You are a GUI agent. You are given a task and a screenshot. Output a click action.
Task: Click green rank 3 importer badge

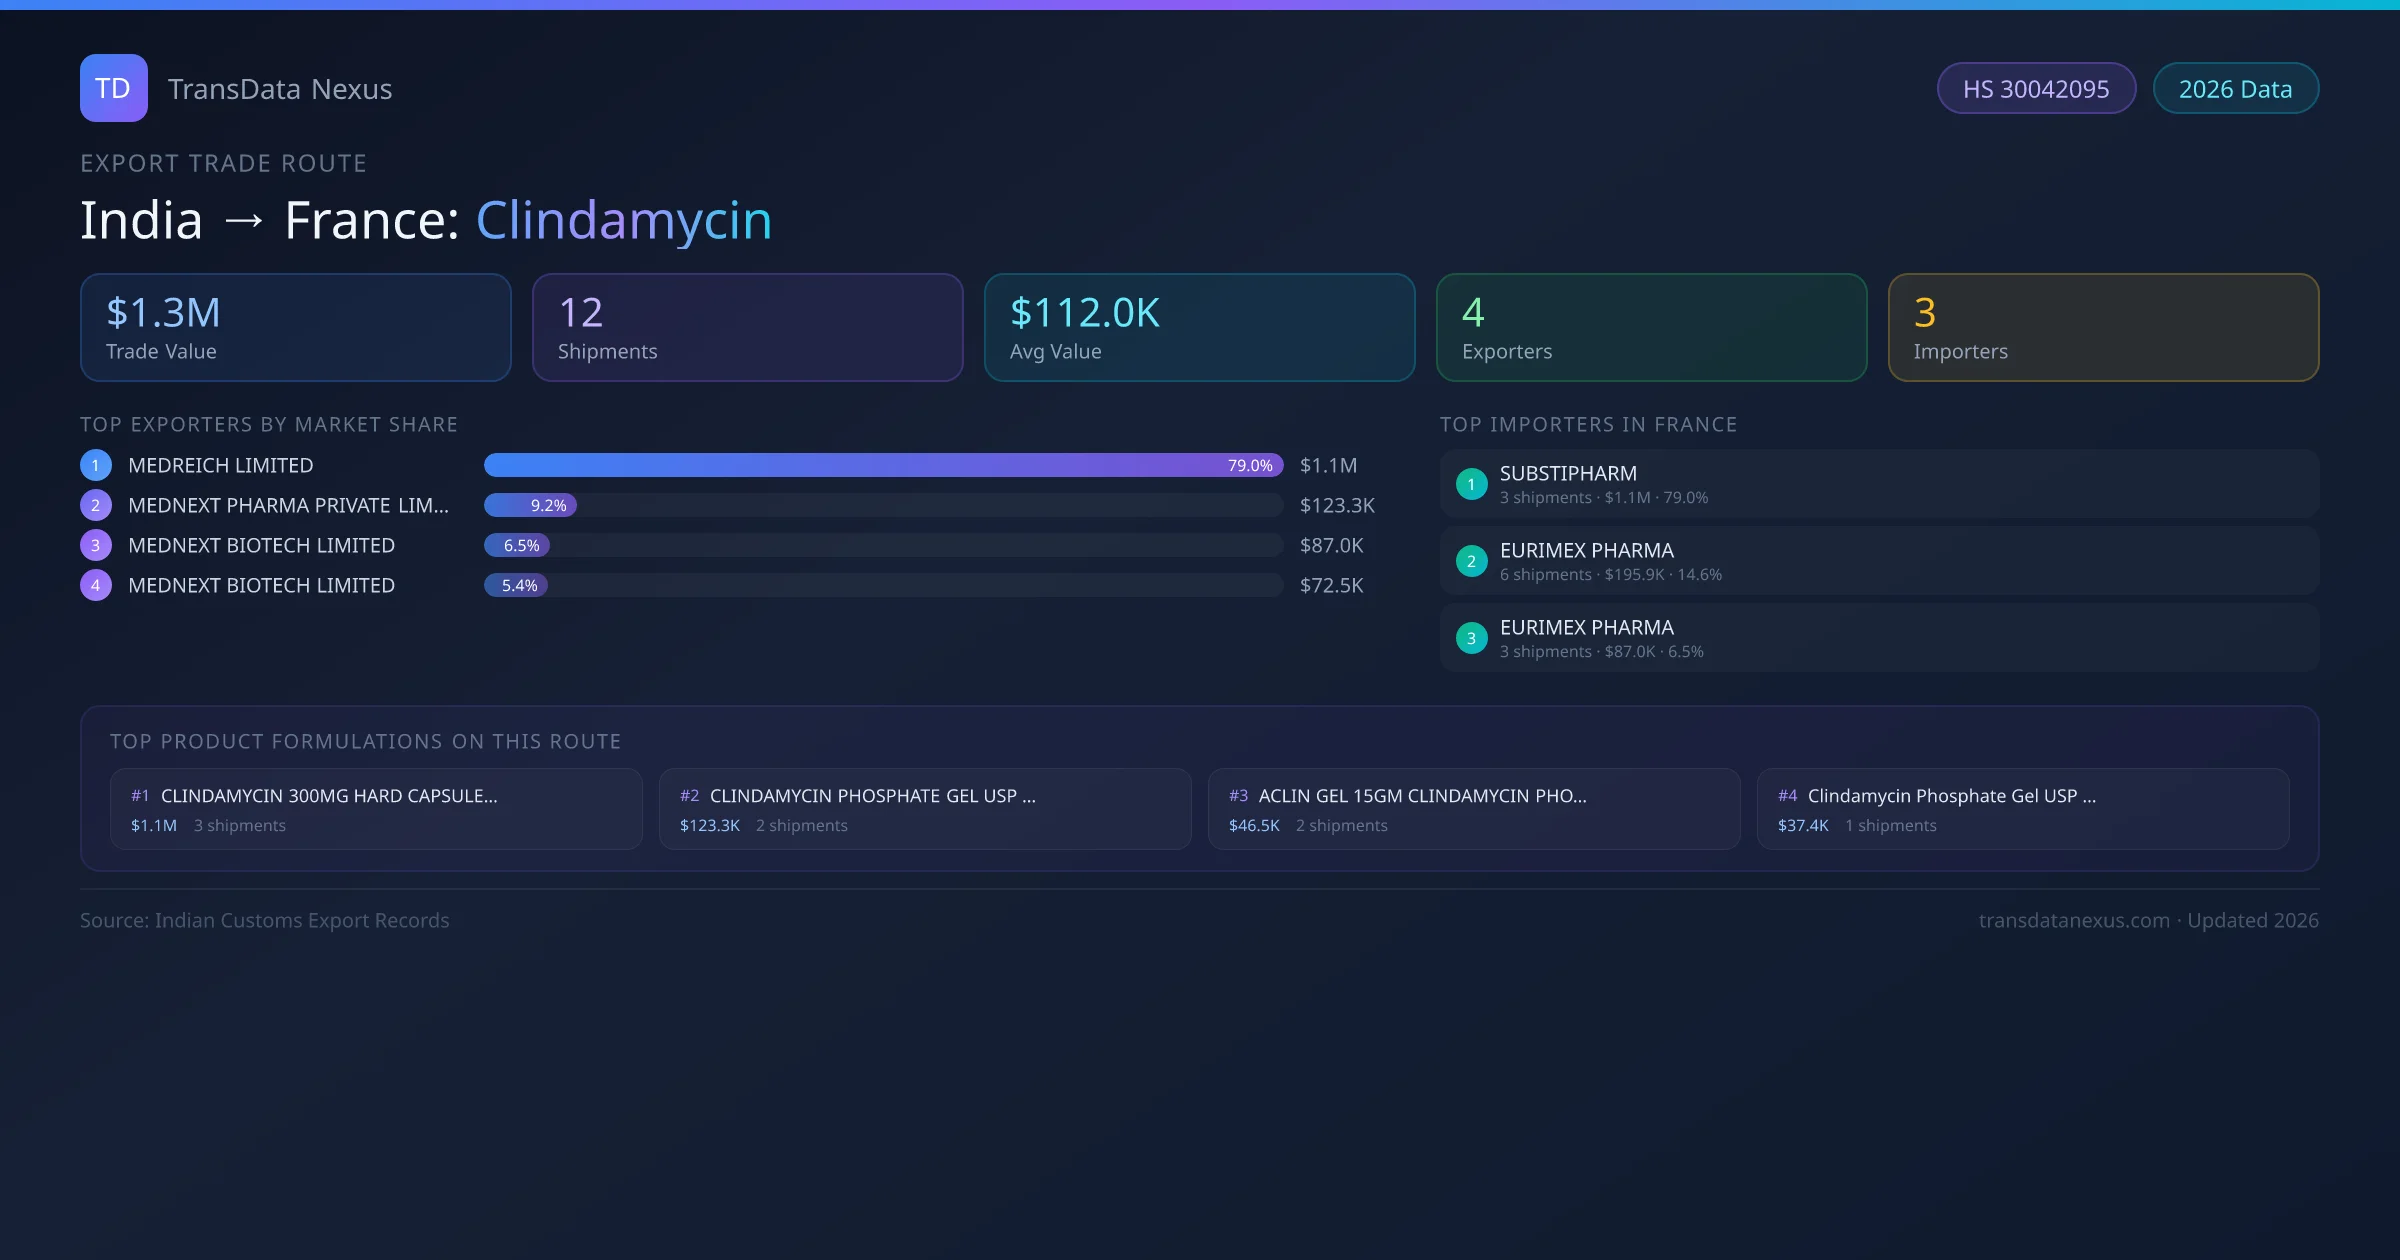pos(1471,638)
